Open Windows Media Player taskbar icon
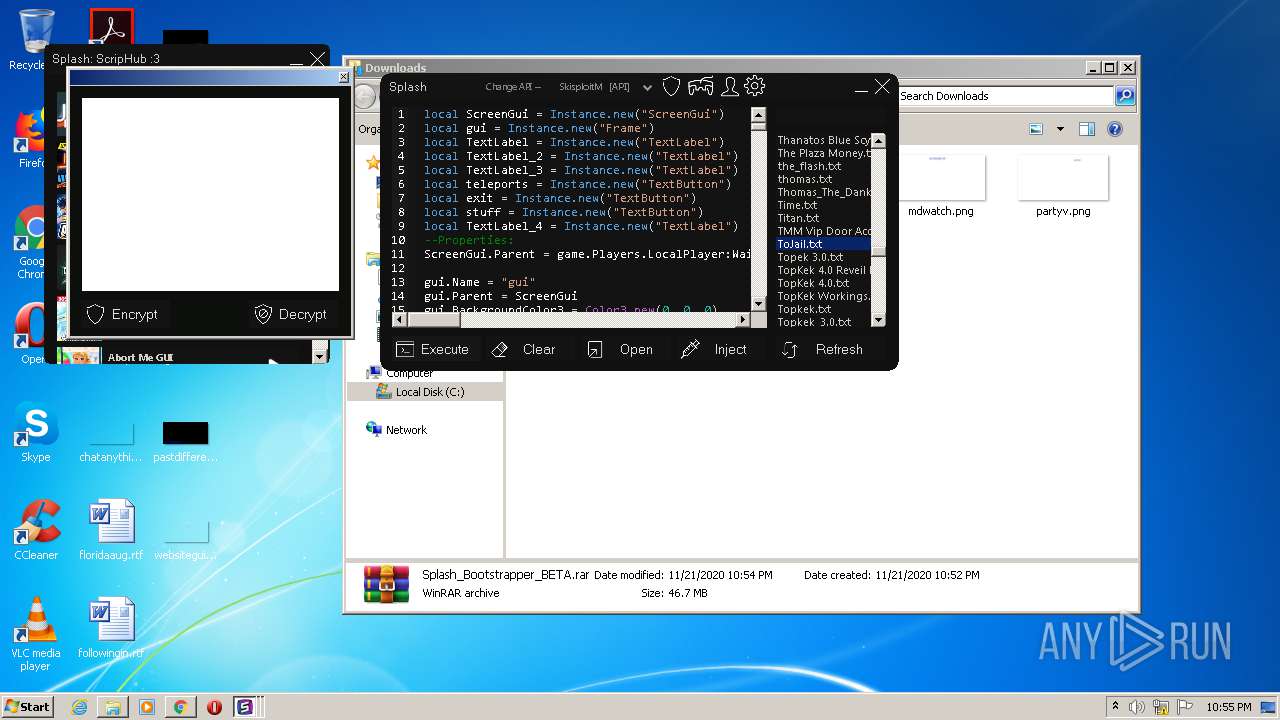1280x720 pixels. click(x=147, y=707)
